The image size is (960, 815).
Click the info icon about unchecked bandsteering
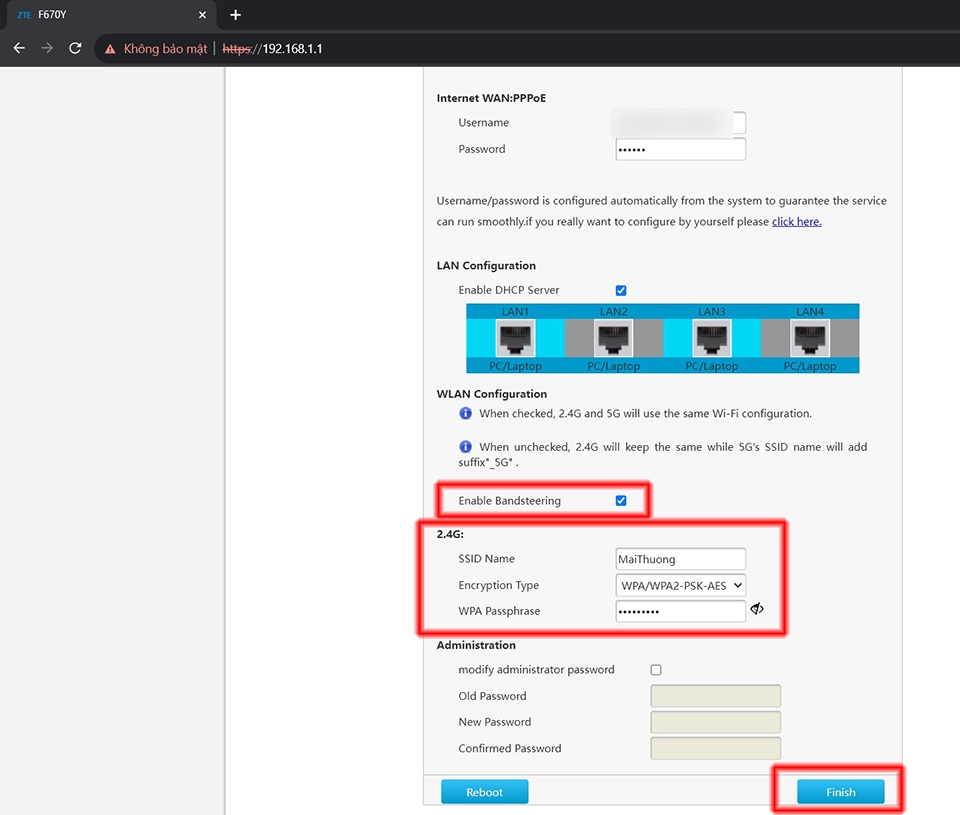[465, 446]
